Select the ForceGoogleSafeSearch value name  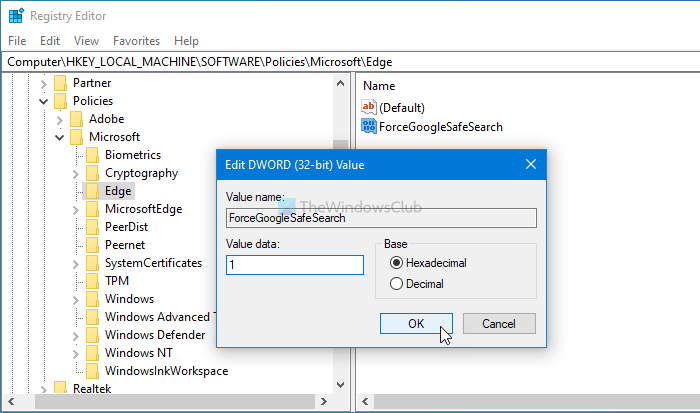click(441, 127)
